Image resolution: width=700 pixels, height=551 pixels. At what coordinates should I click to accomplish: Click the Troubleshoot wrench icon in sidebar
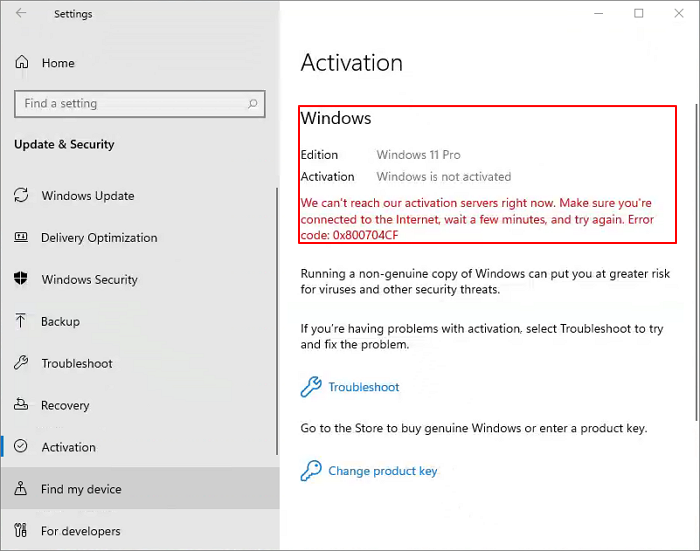point(21,364)
